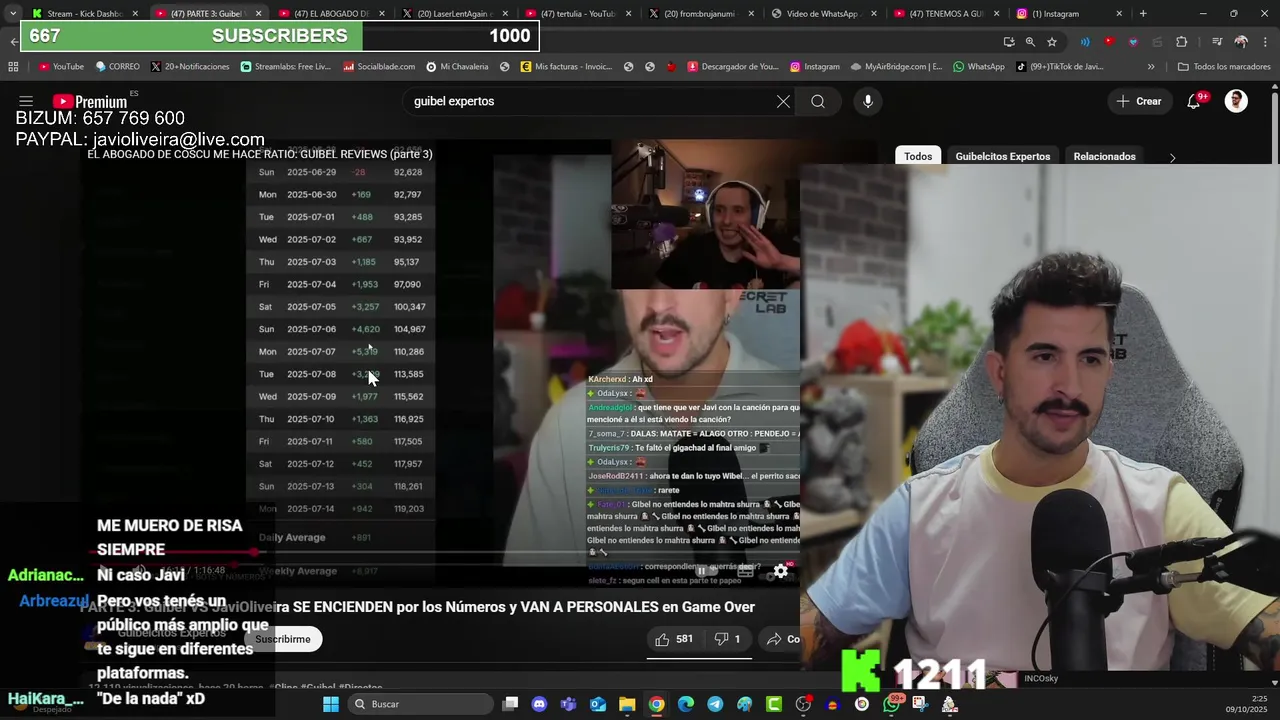Open the YouTube bookmark
The height and width of the screenshot is (720, 1280).
pos(61,67)
